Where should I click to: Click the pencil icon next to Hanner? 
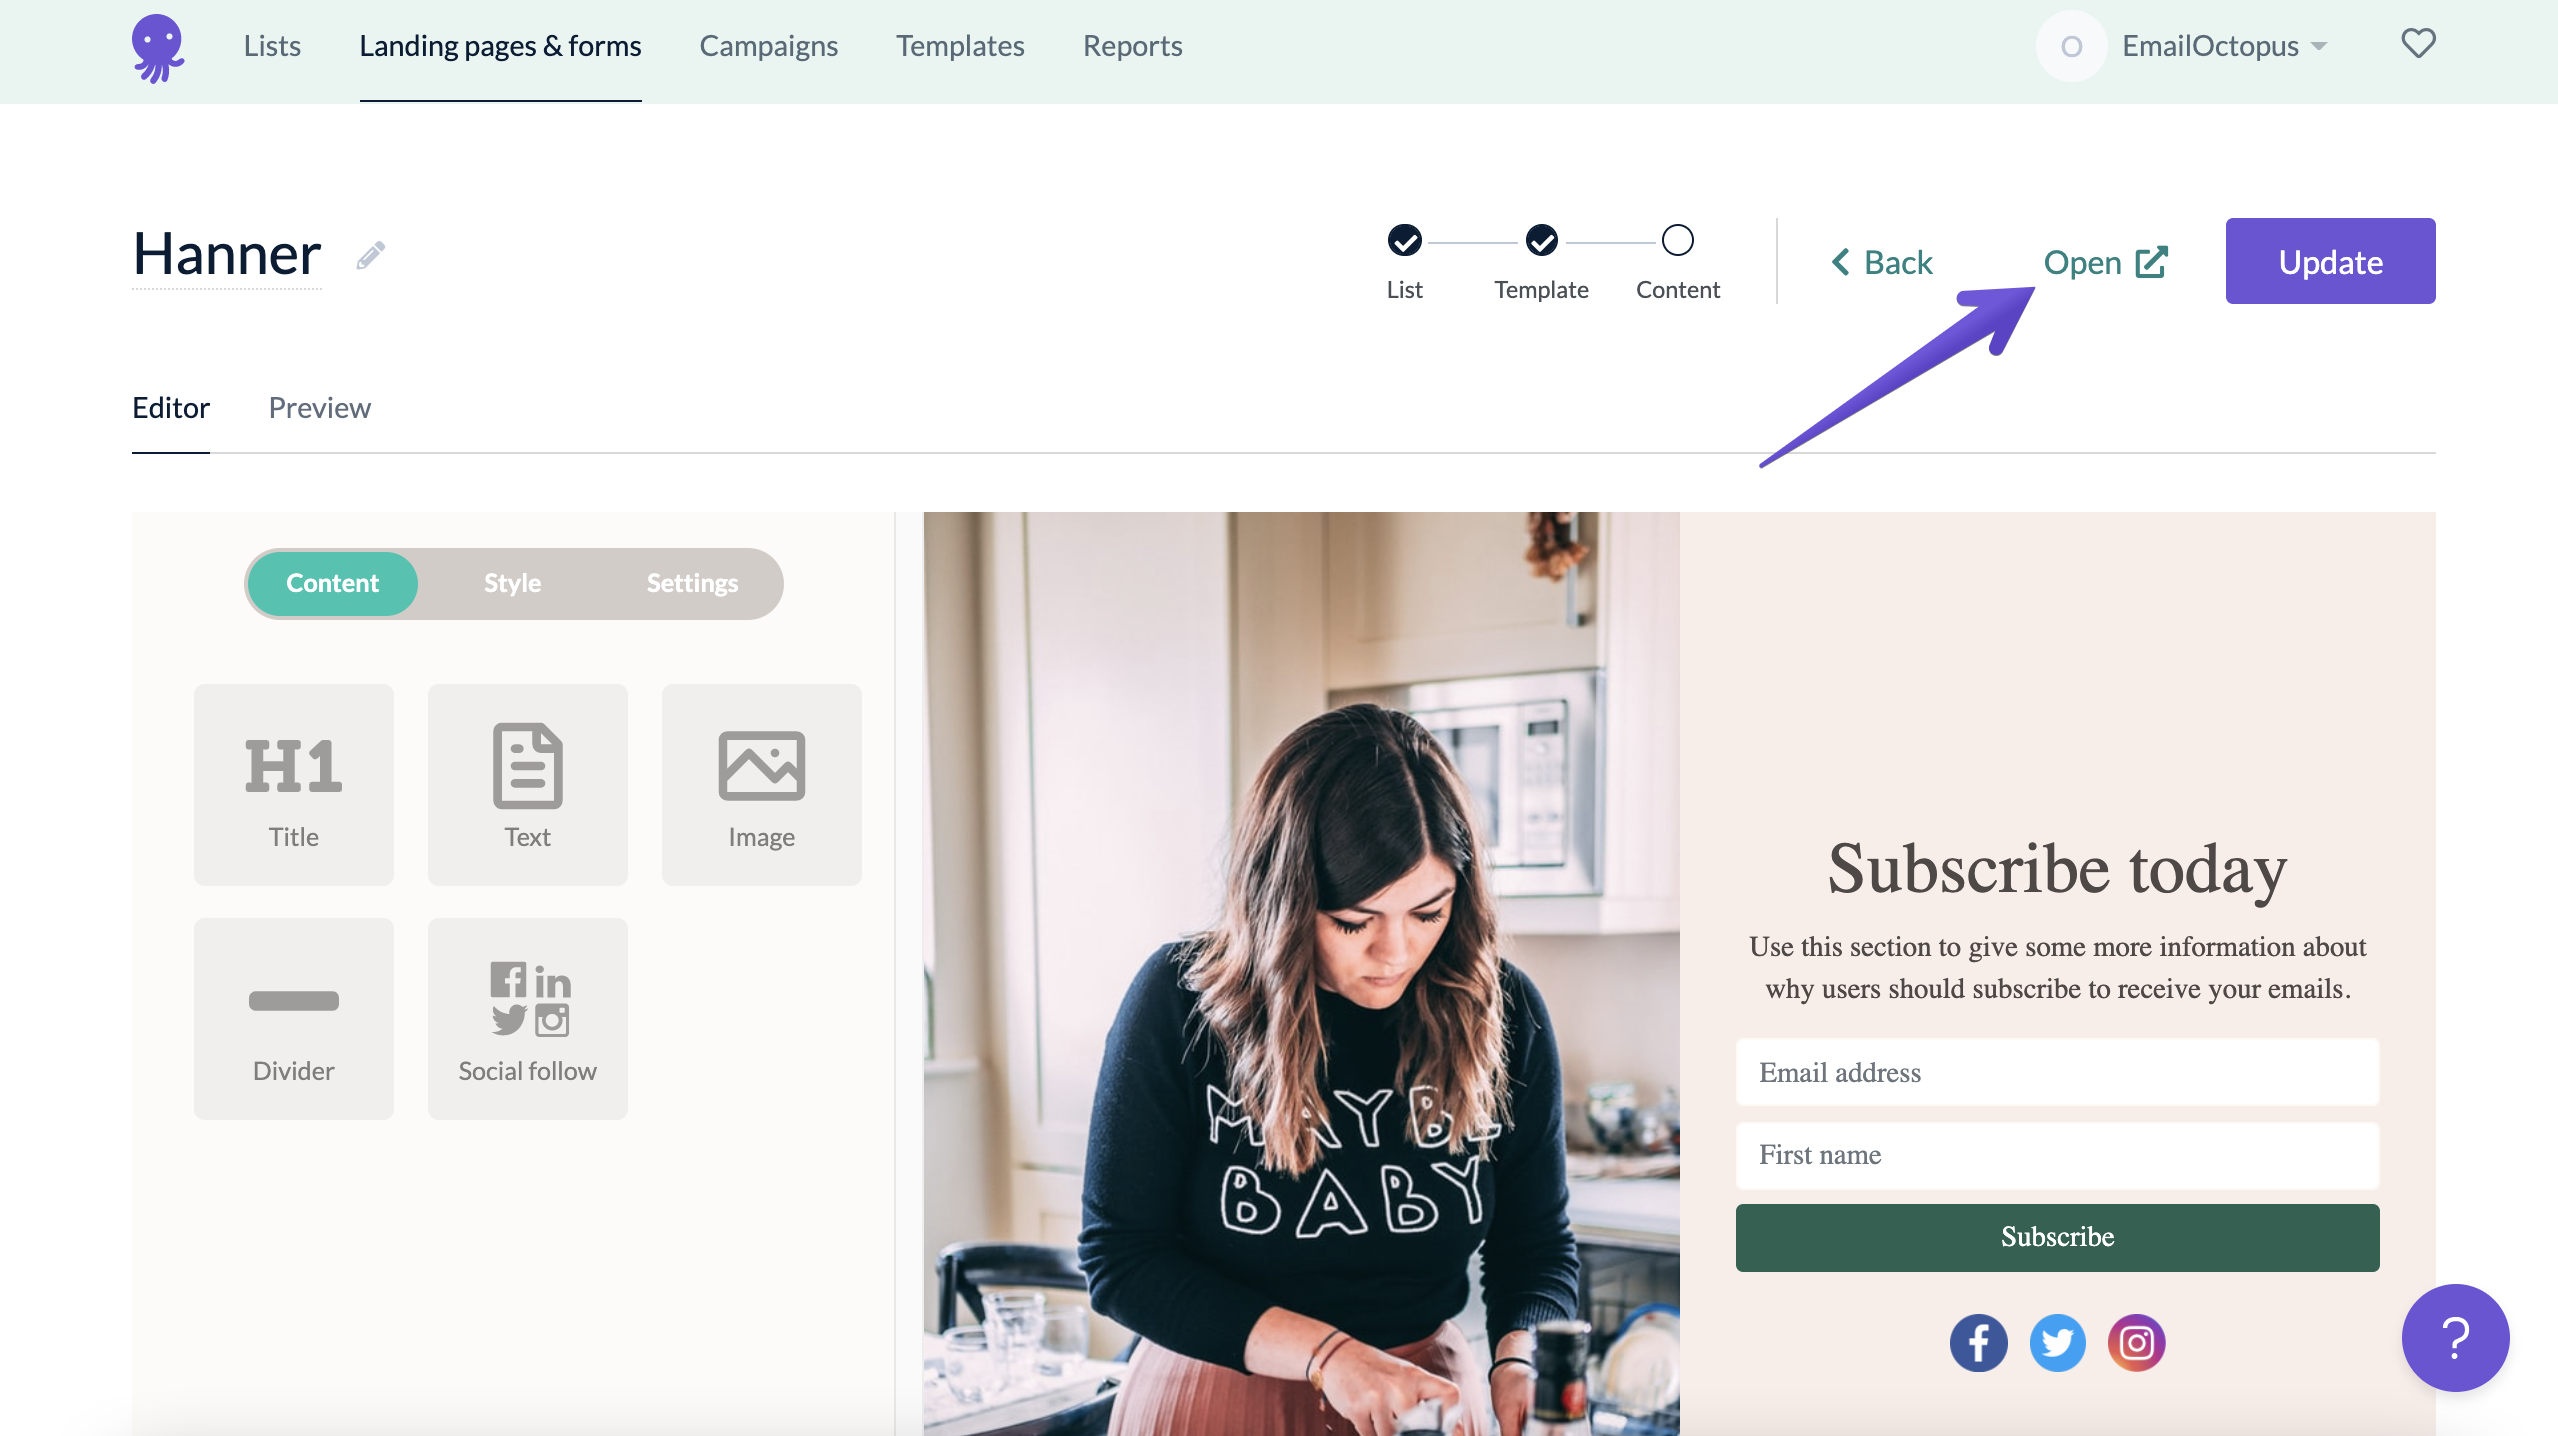(x=371, y=256)
